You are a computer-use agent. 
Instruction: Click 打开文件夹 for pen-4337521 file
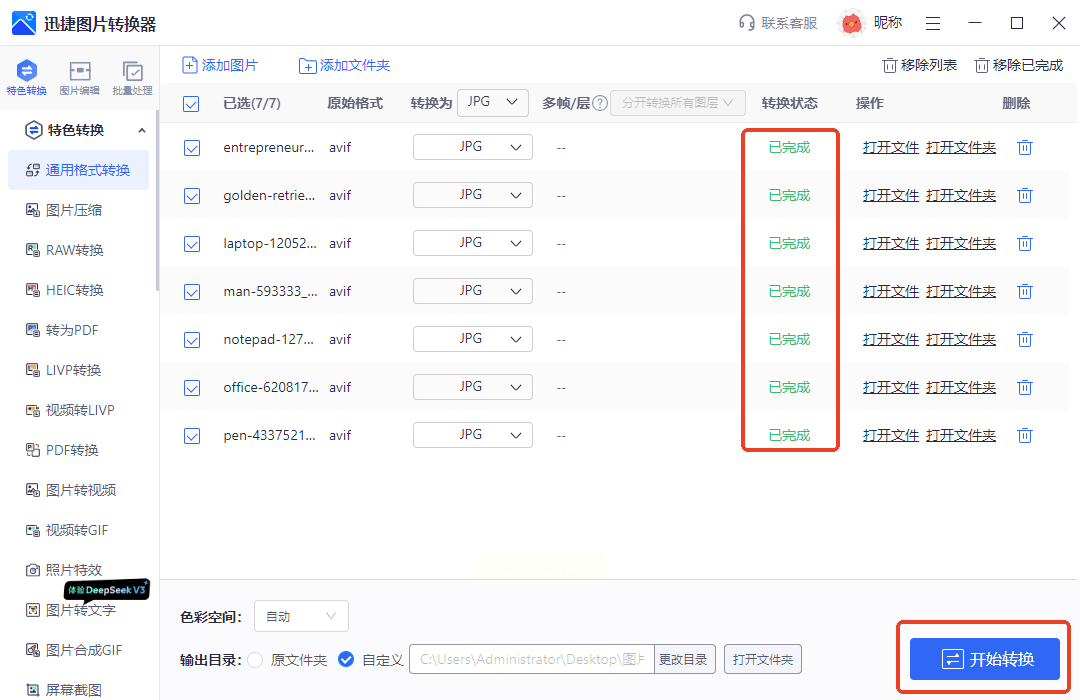click(x=961, y=435)
